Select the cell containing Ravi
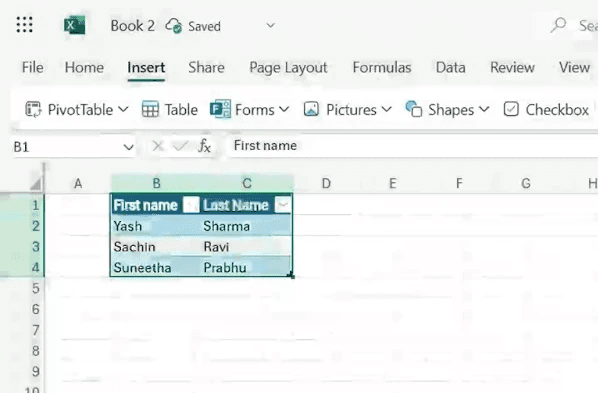The height and width of the screenshot is (393, 598). pos(247,246)
